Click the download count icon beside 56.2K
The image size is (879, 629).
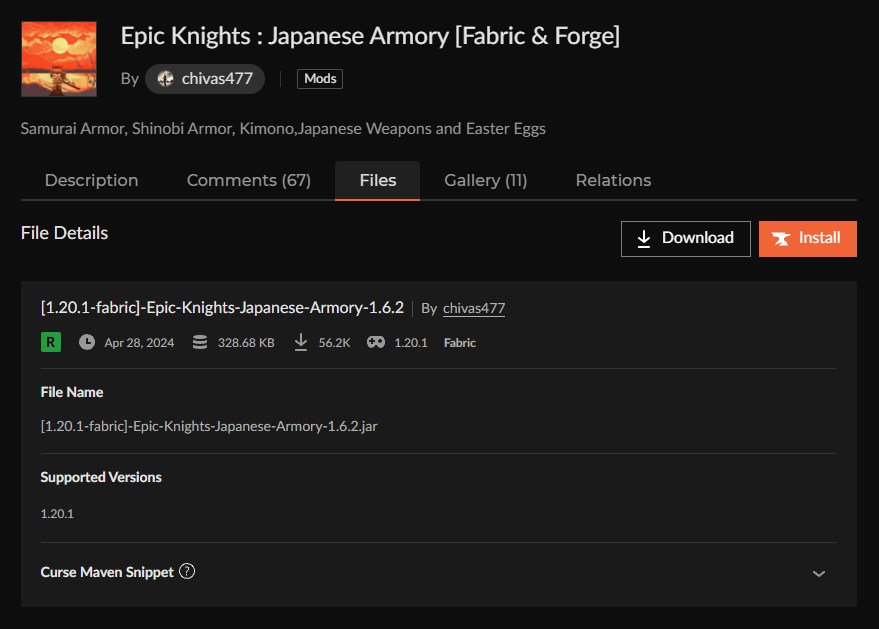[x=300, y=342]
